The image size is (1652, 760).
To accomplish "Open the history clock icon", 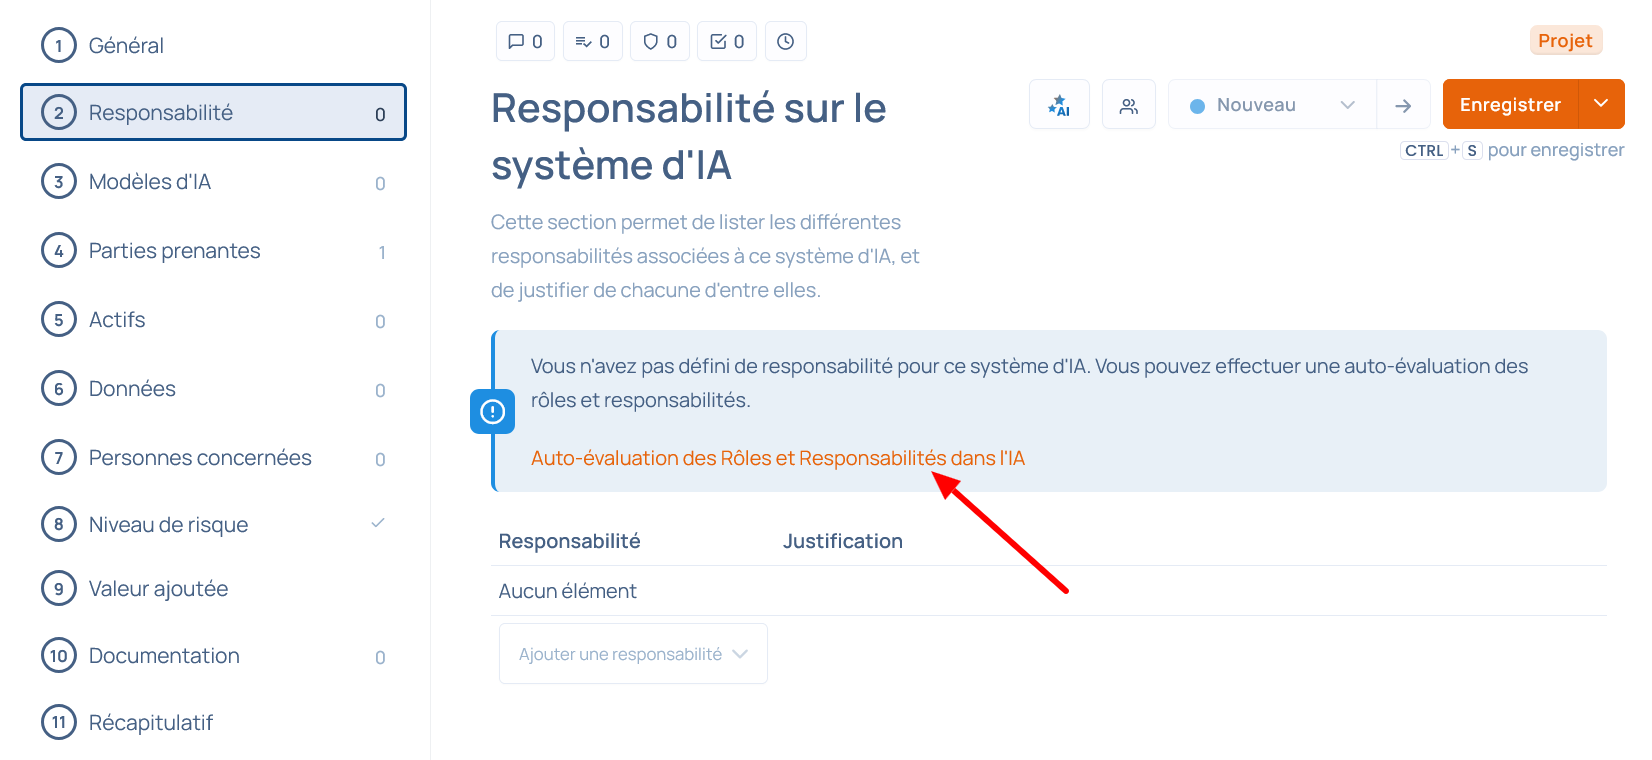I will [x=786, y=42].
